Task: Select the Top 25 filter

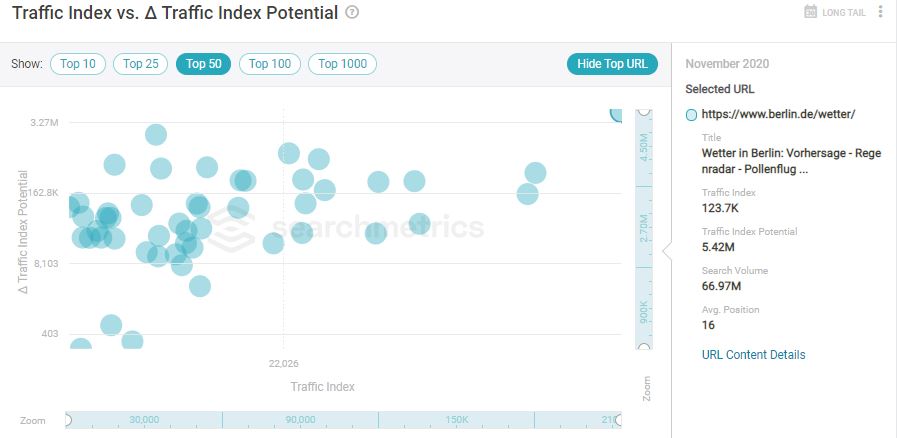Action: point(140,64)
